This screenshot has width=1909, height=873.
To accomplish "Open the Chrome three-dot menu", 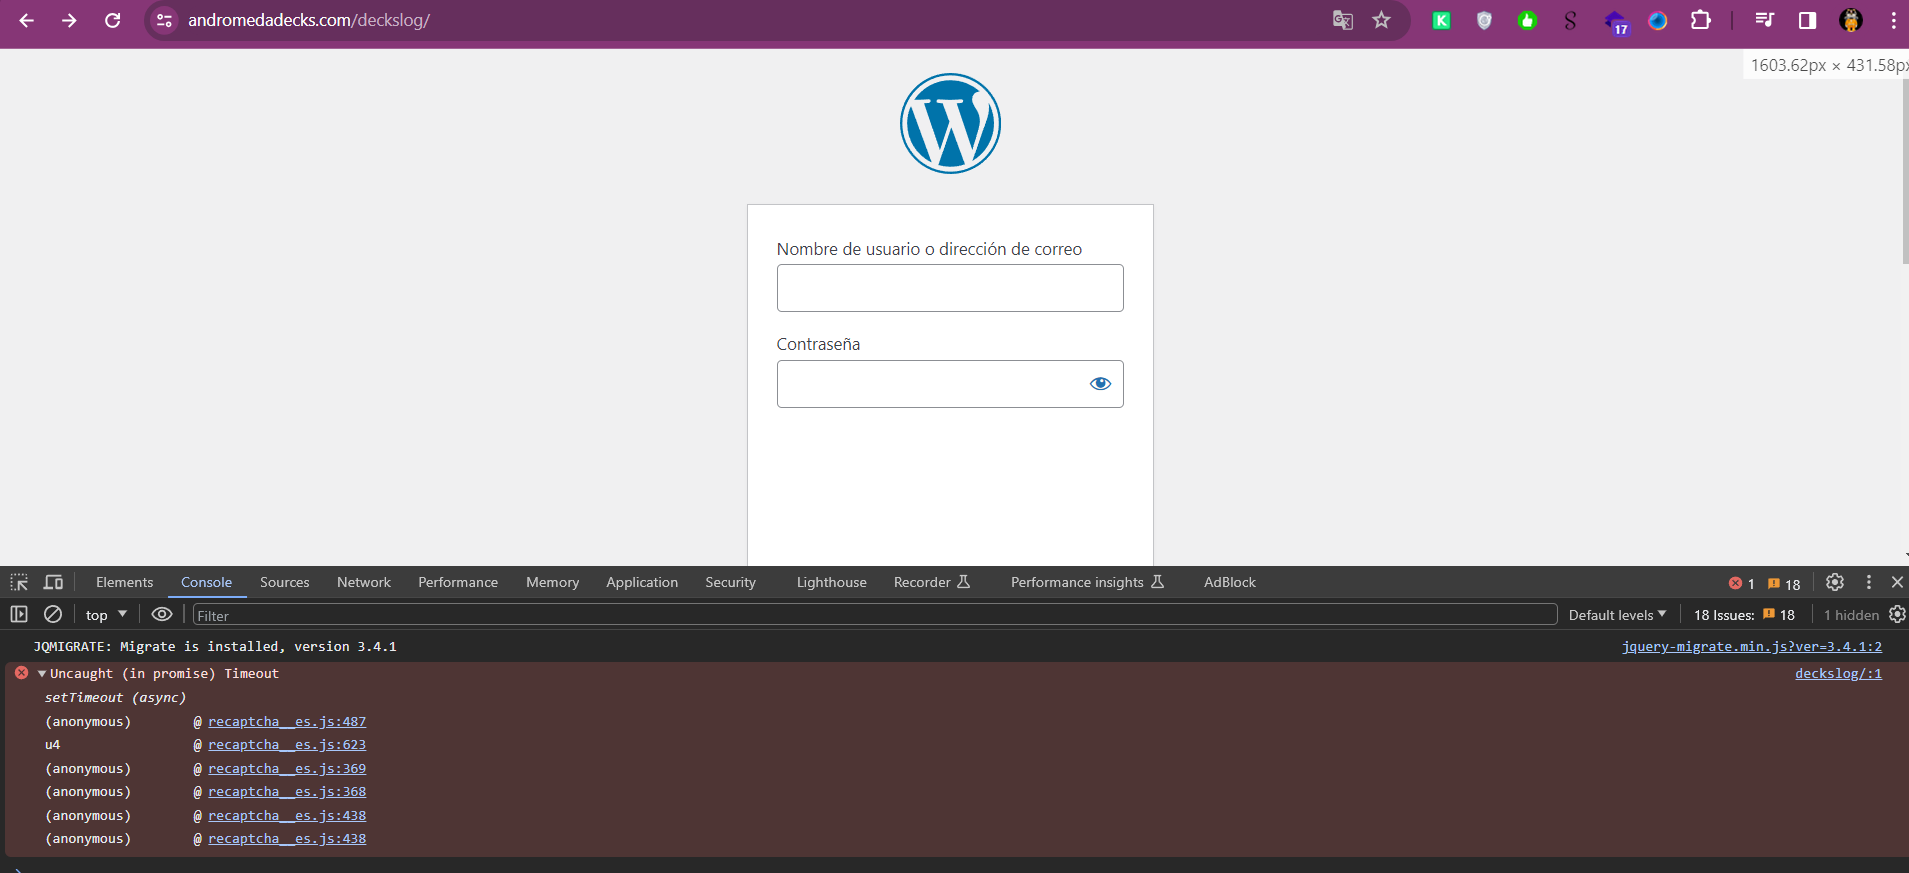I will pos(1893,20).
